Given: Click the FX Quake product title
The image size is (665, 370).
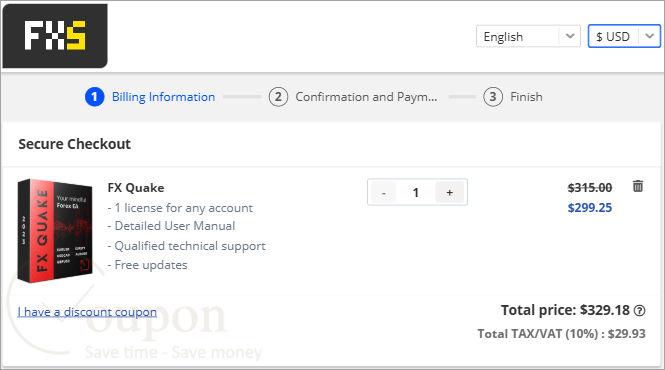Looking at the screenshot, I should click(136, 188).
